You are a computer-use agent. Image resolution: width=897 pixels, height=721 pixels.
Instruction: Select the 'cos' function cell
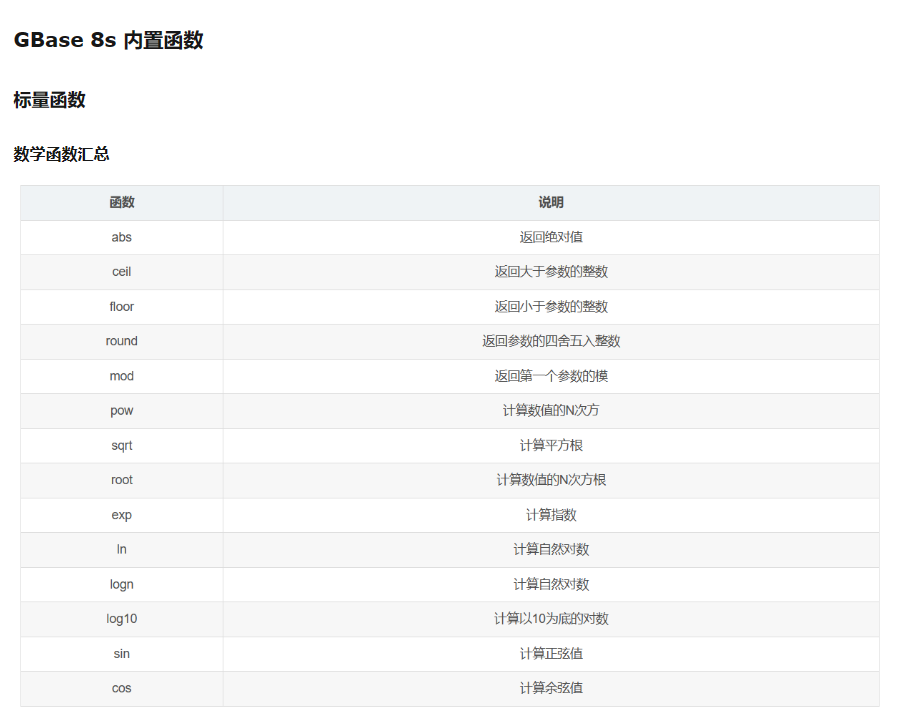[x=122, y=688]
